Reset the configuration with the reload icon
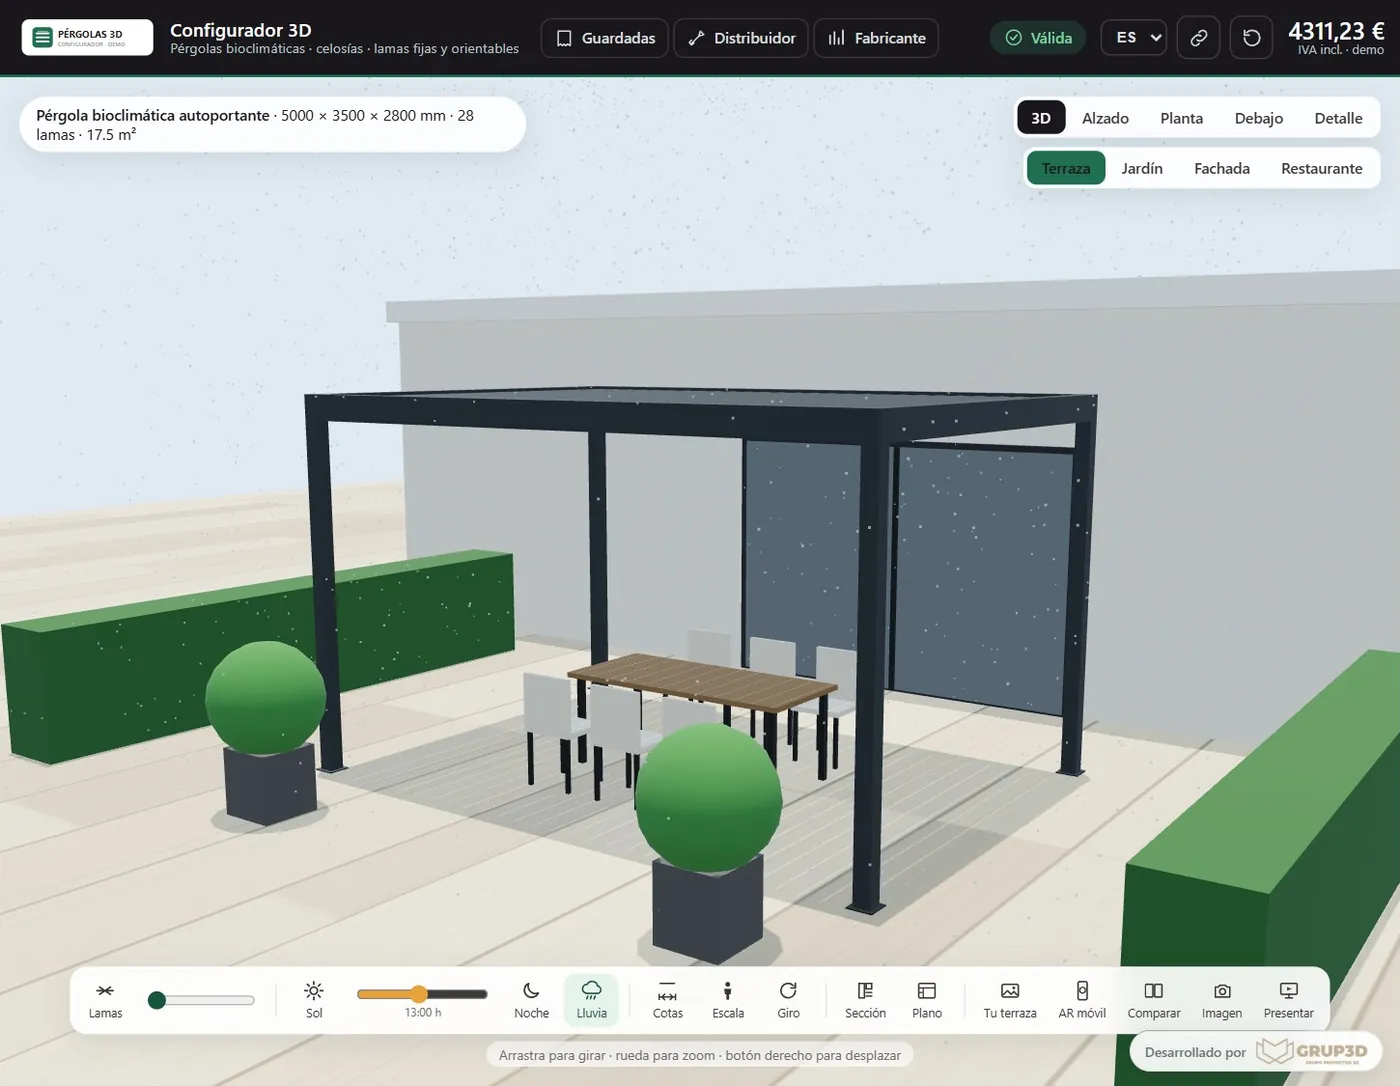 tap(1251, 38)
